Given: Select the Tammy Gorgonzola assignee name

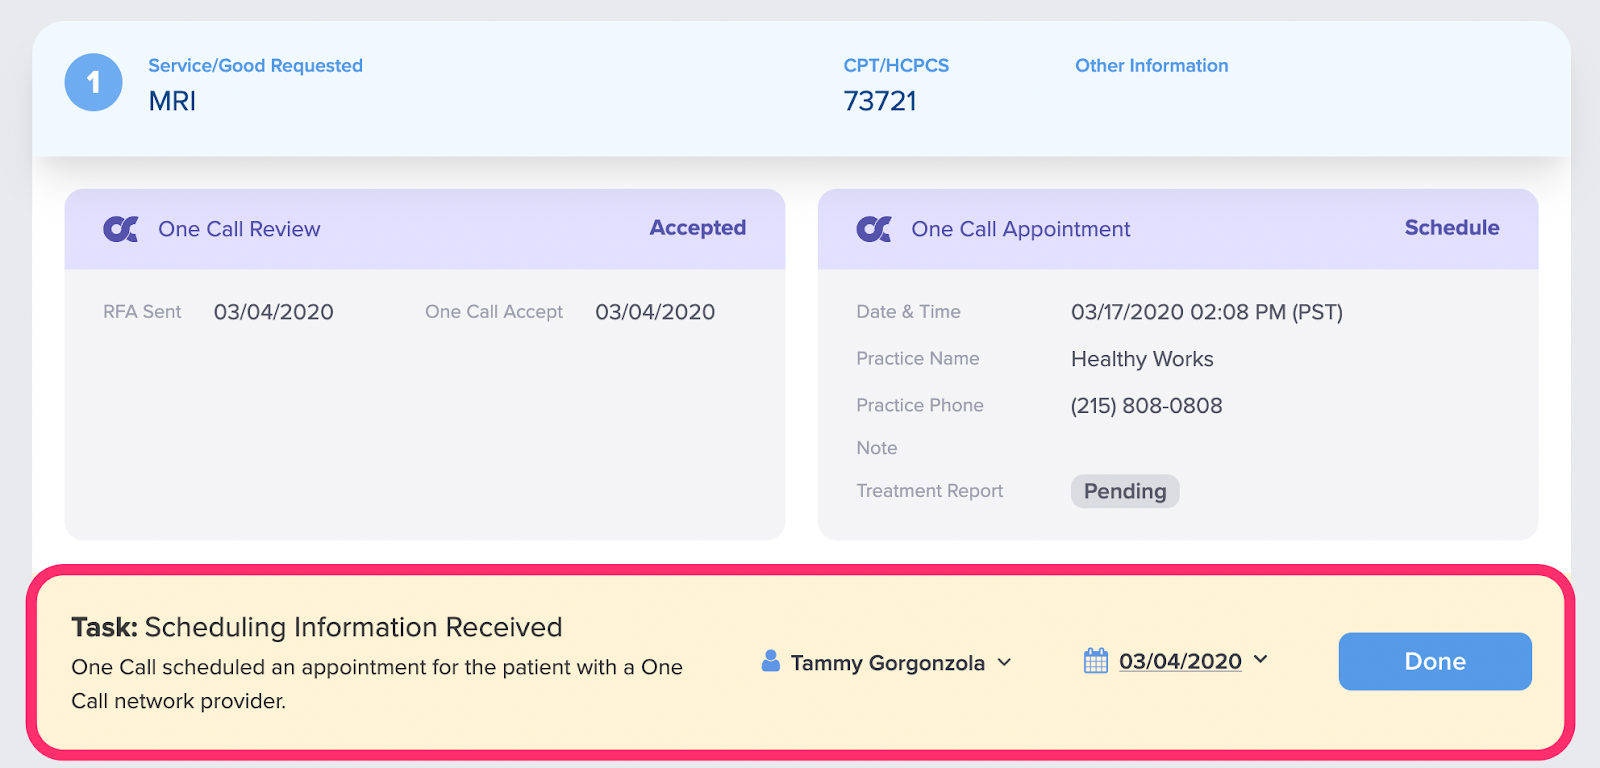Looking at the screenshot, I should (888, 663).
